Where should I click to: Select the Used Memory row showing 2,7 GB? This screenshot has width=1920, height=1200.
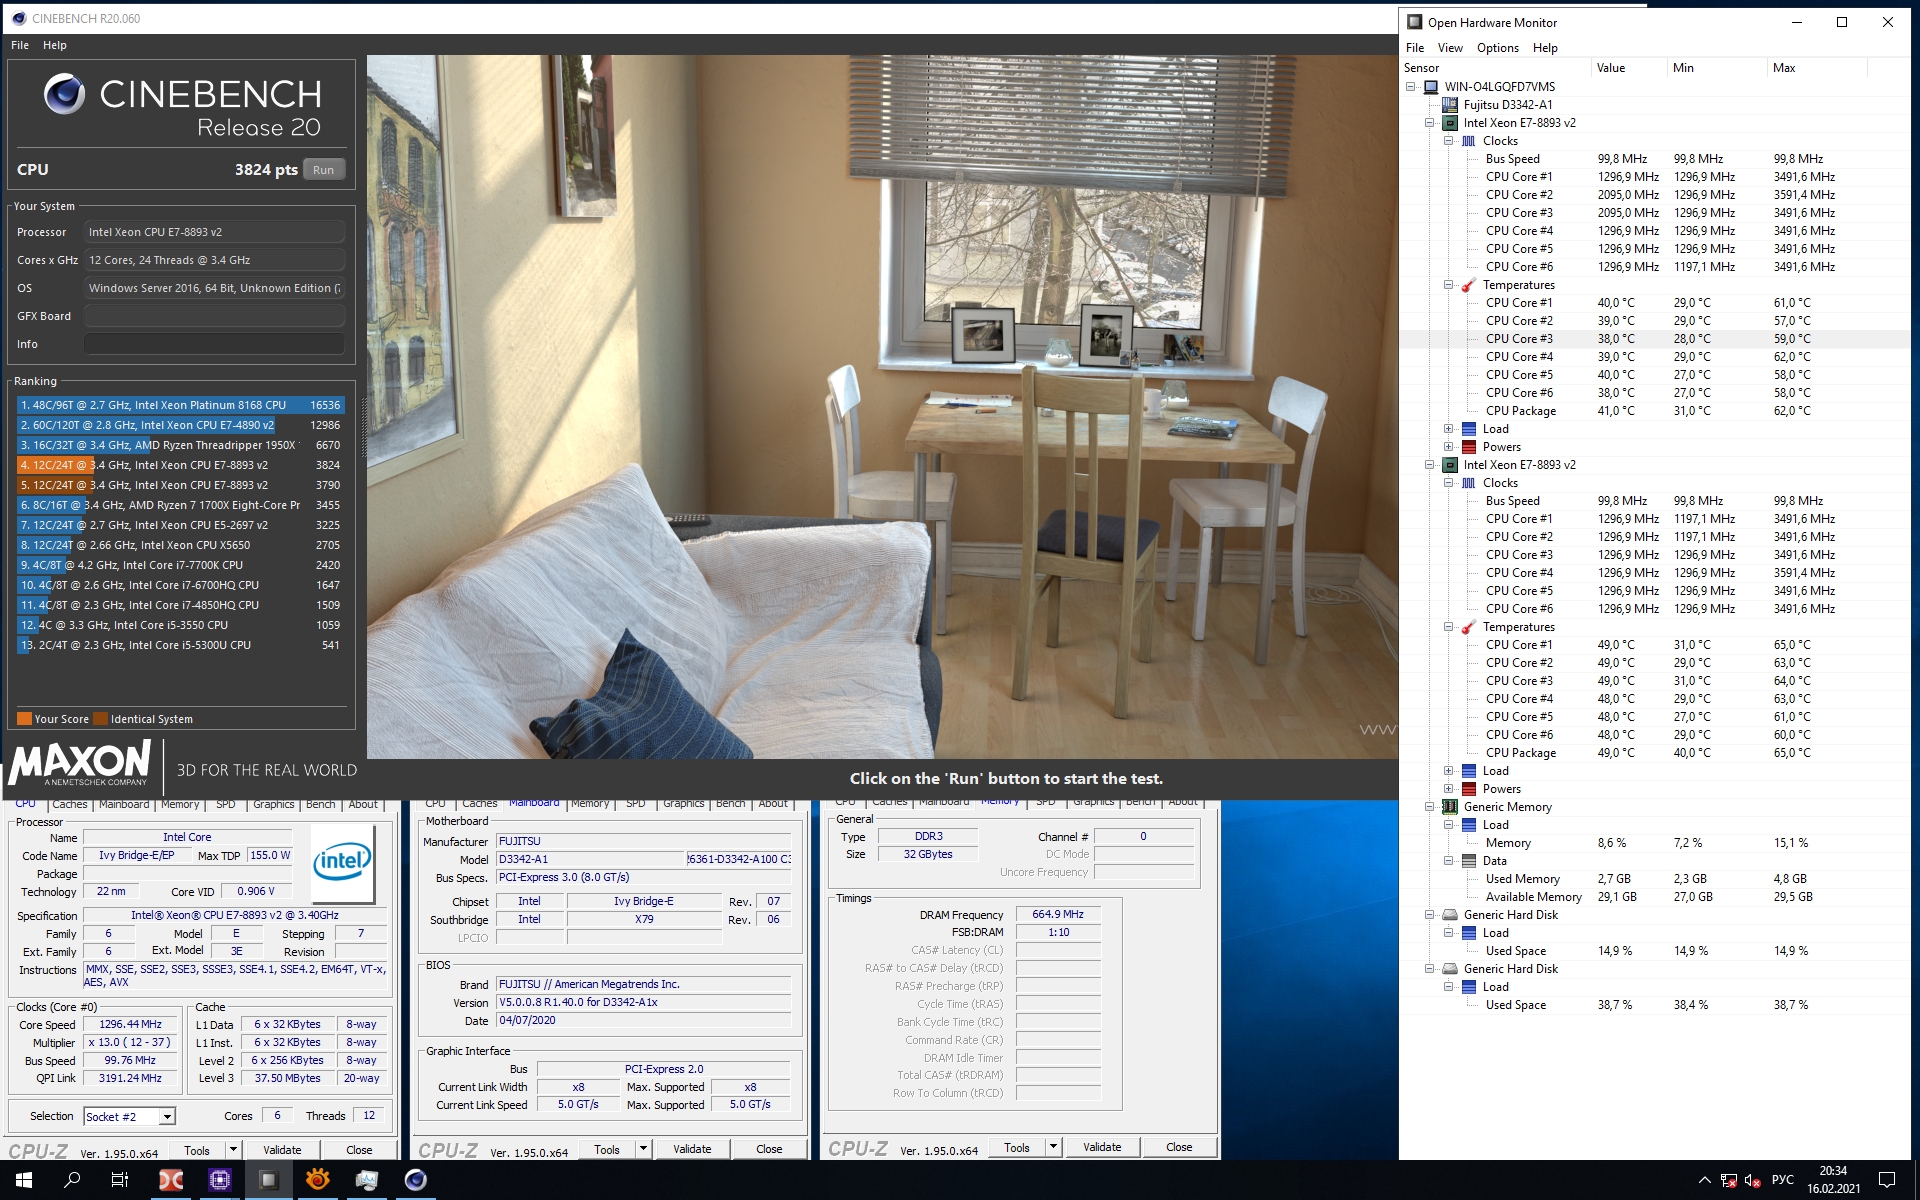tap(1654, 879)
